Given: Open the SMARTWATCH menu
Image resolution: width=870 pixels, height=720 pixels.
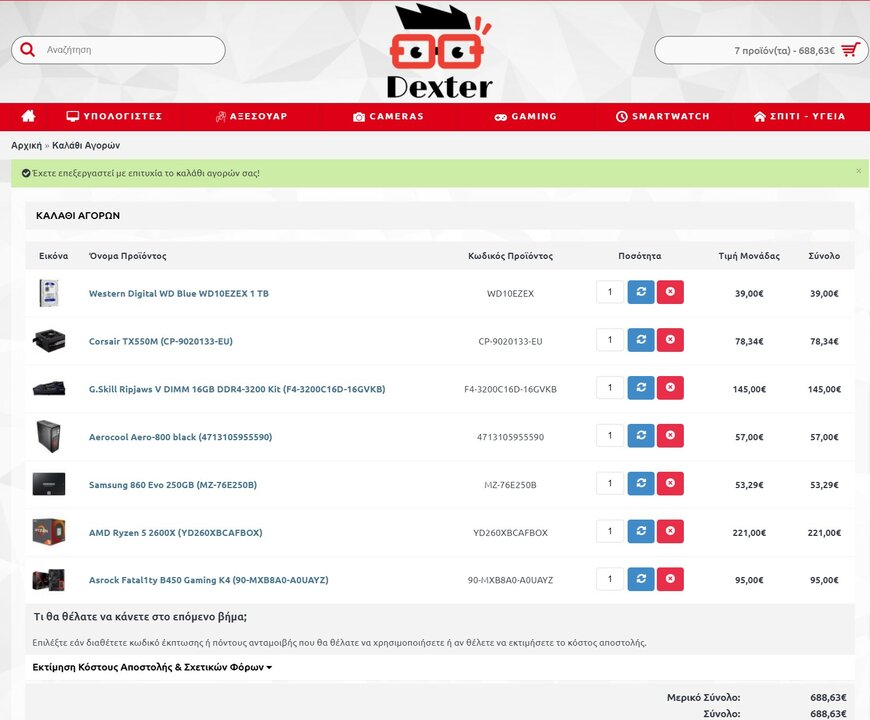Looking at the screenshot, I should coord(662,116).
